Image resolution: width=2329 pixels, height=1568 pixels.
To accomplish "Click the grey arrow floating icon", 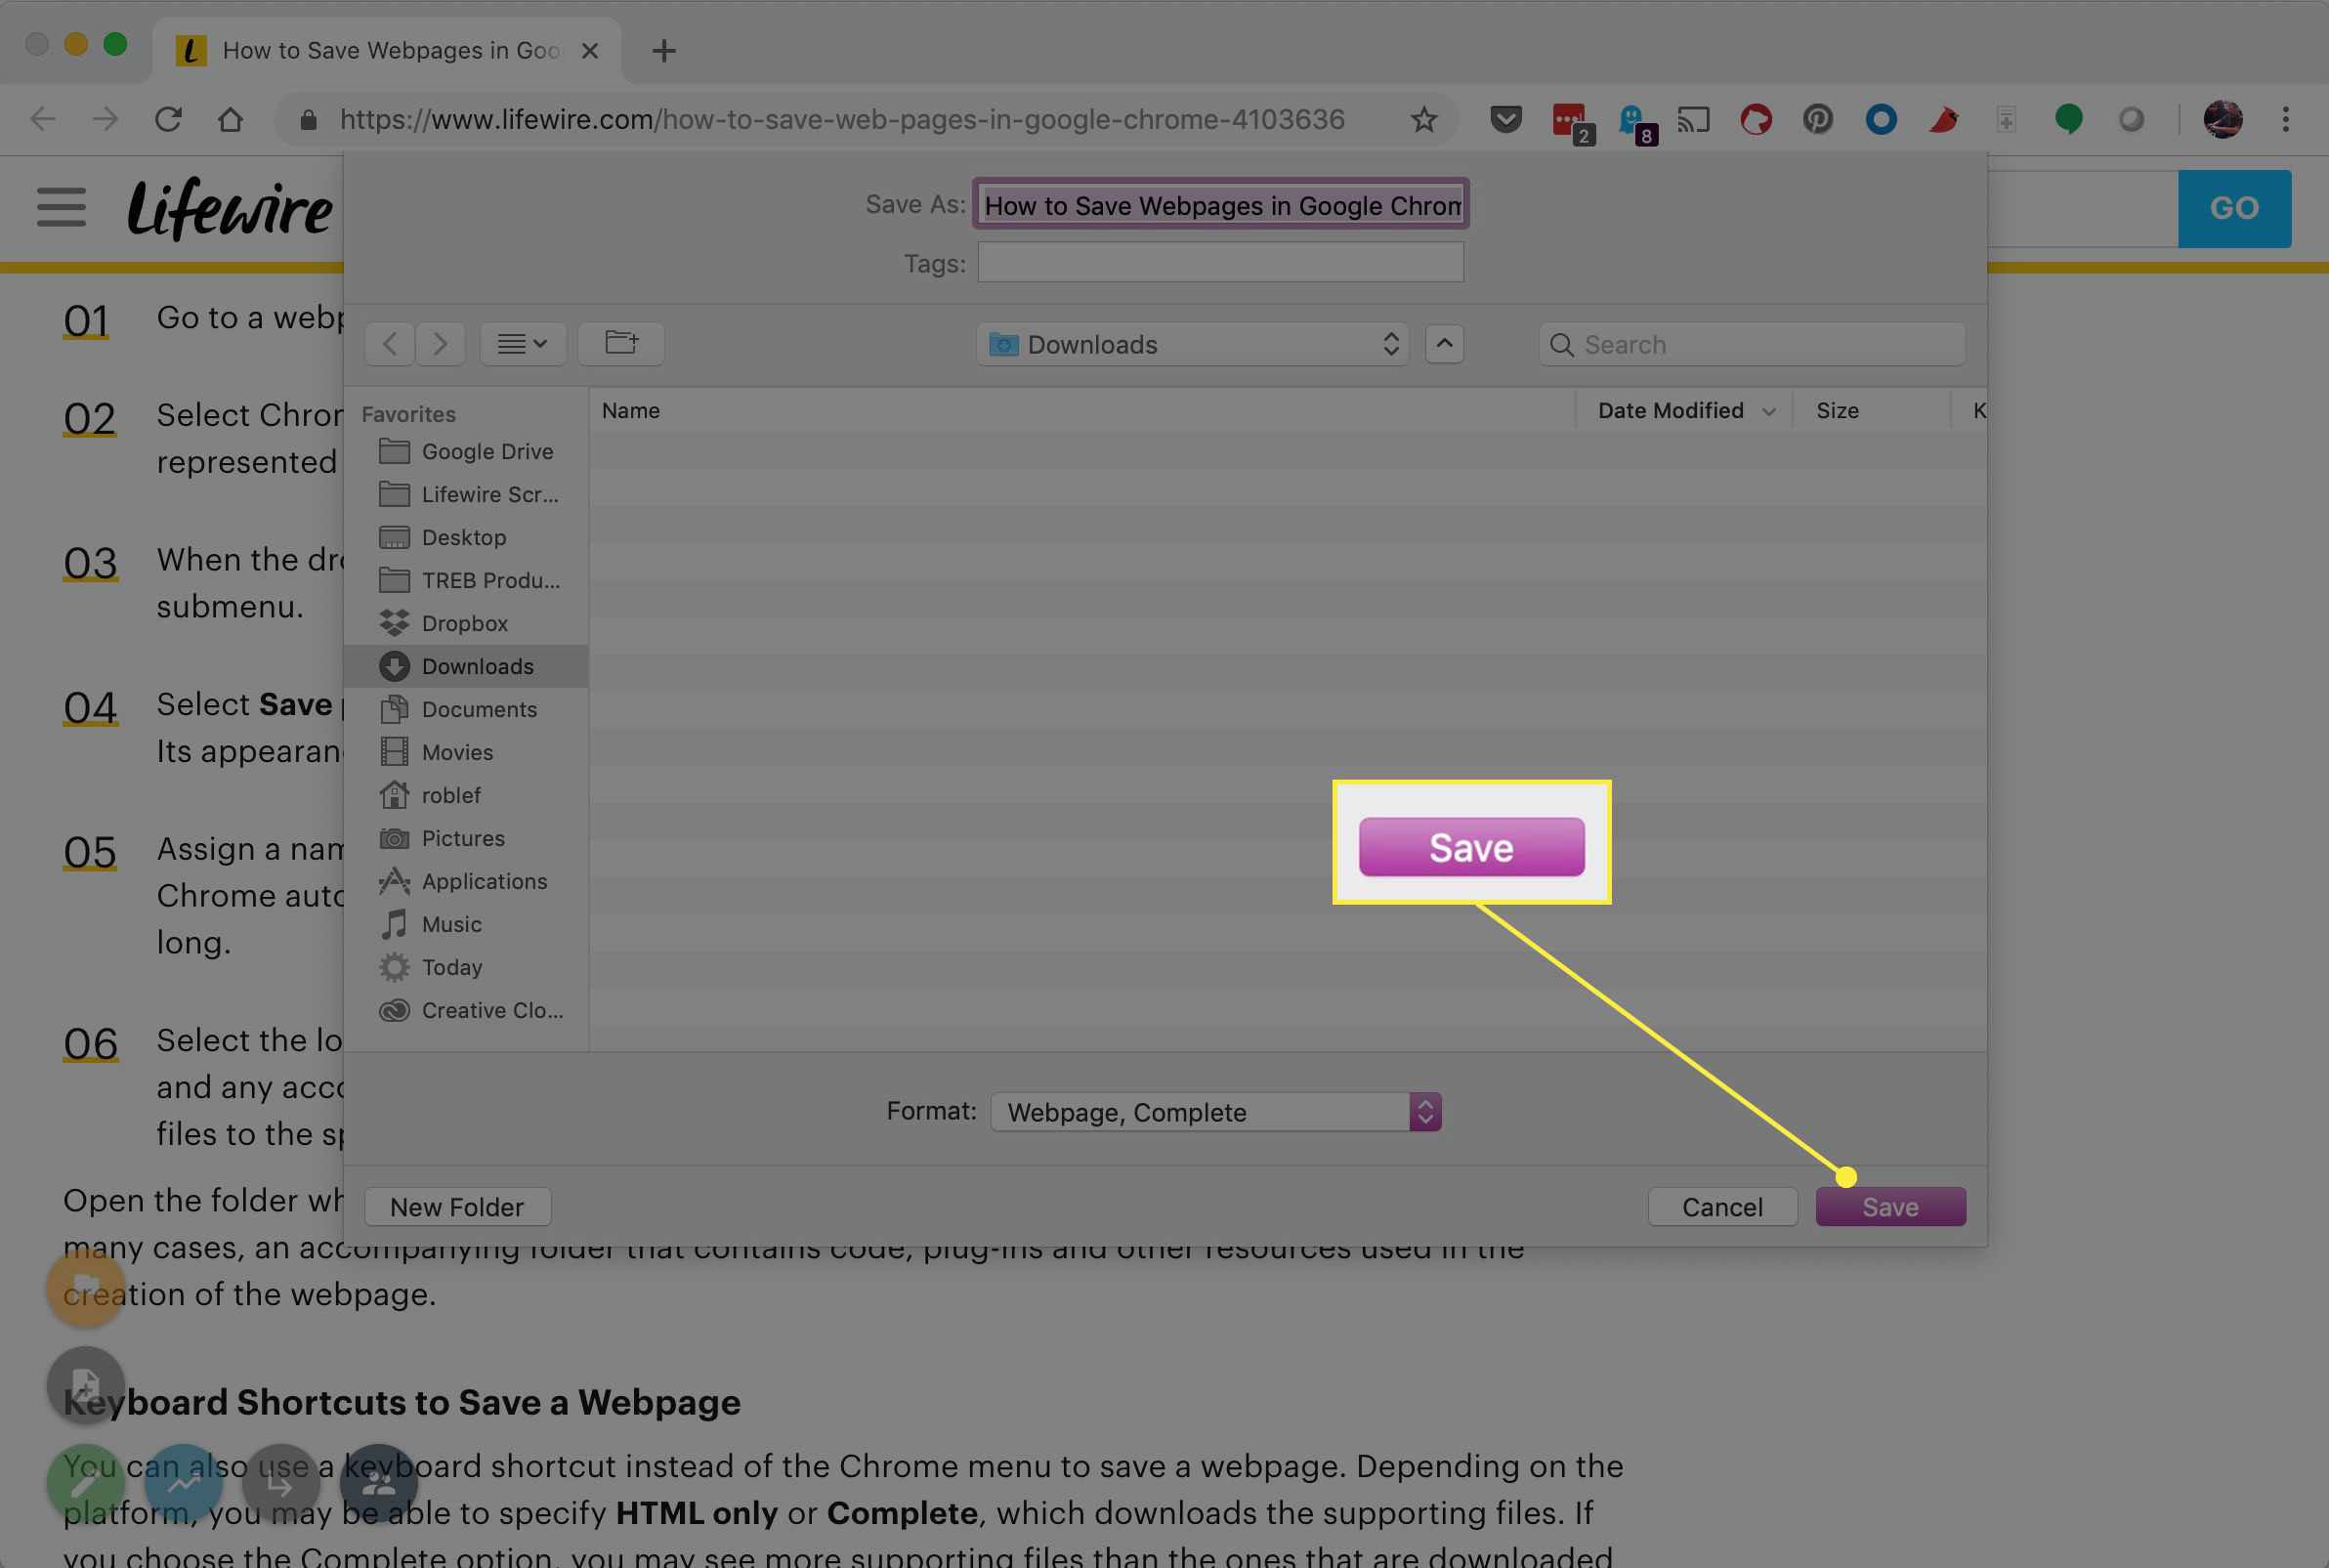I will click(281, 1484).
